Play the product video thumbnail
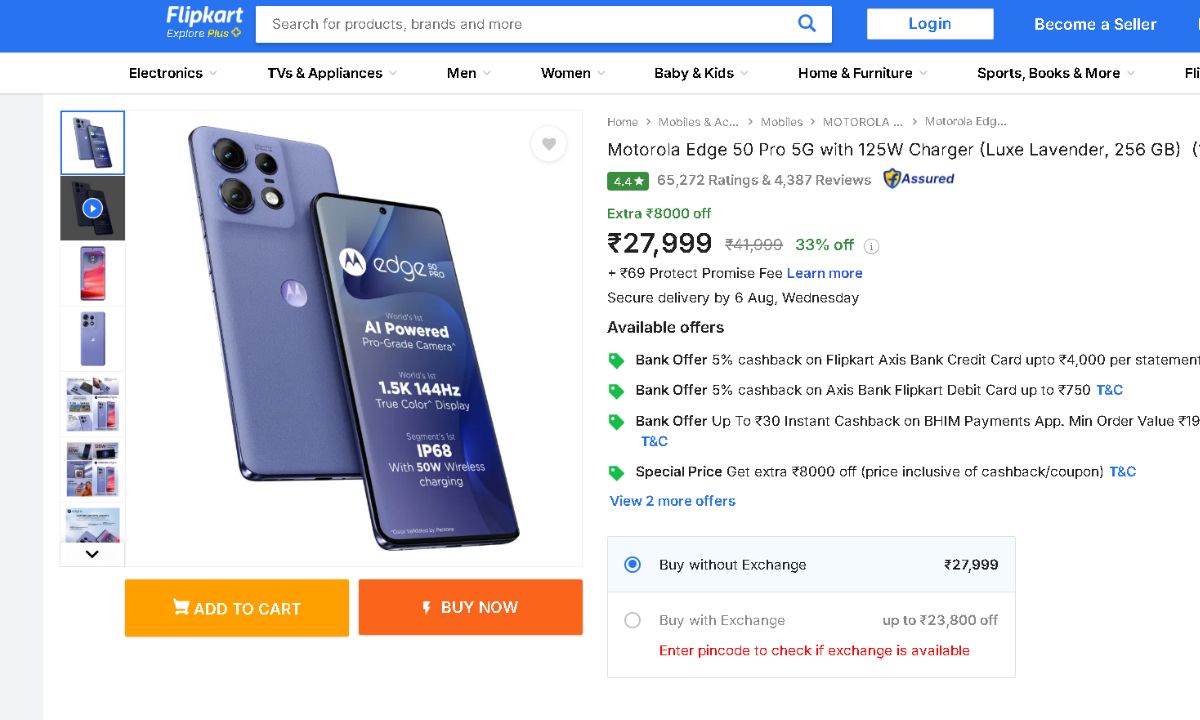This screenshot has width=1200, height=720. 92,207
